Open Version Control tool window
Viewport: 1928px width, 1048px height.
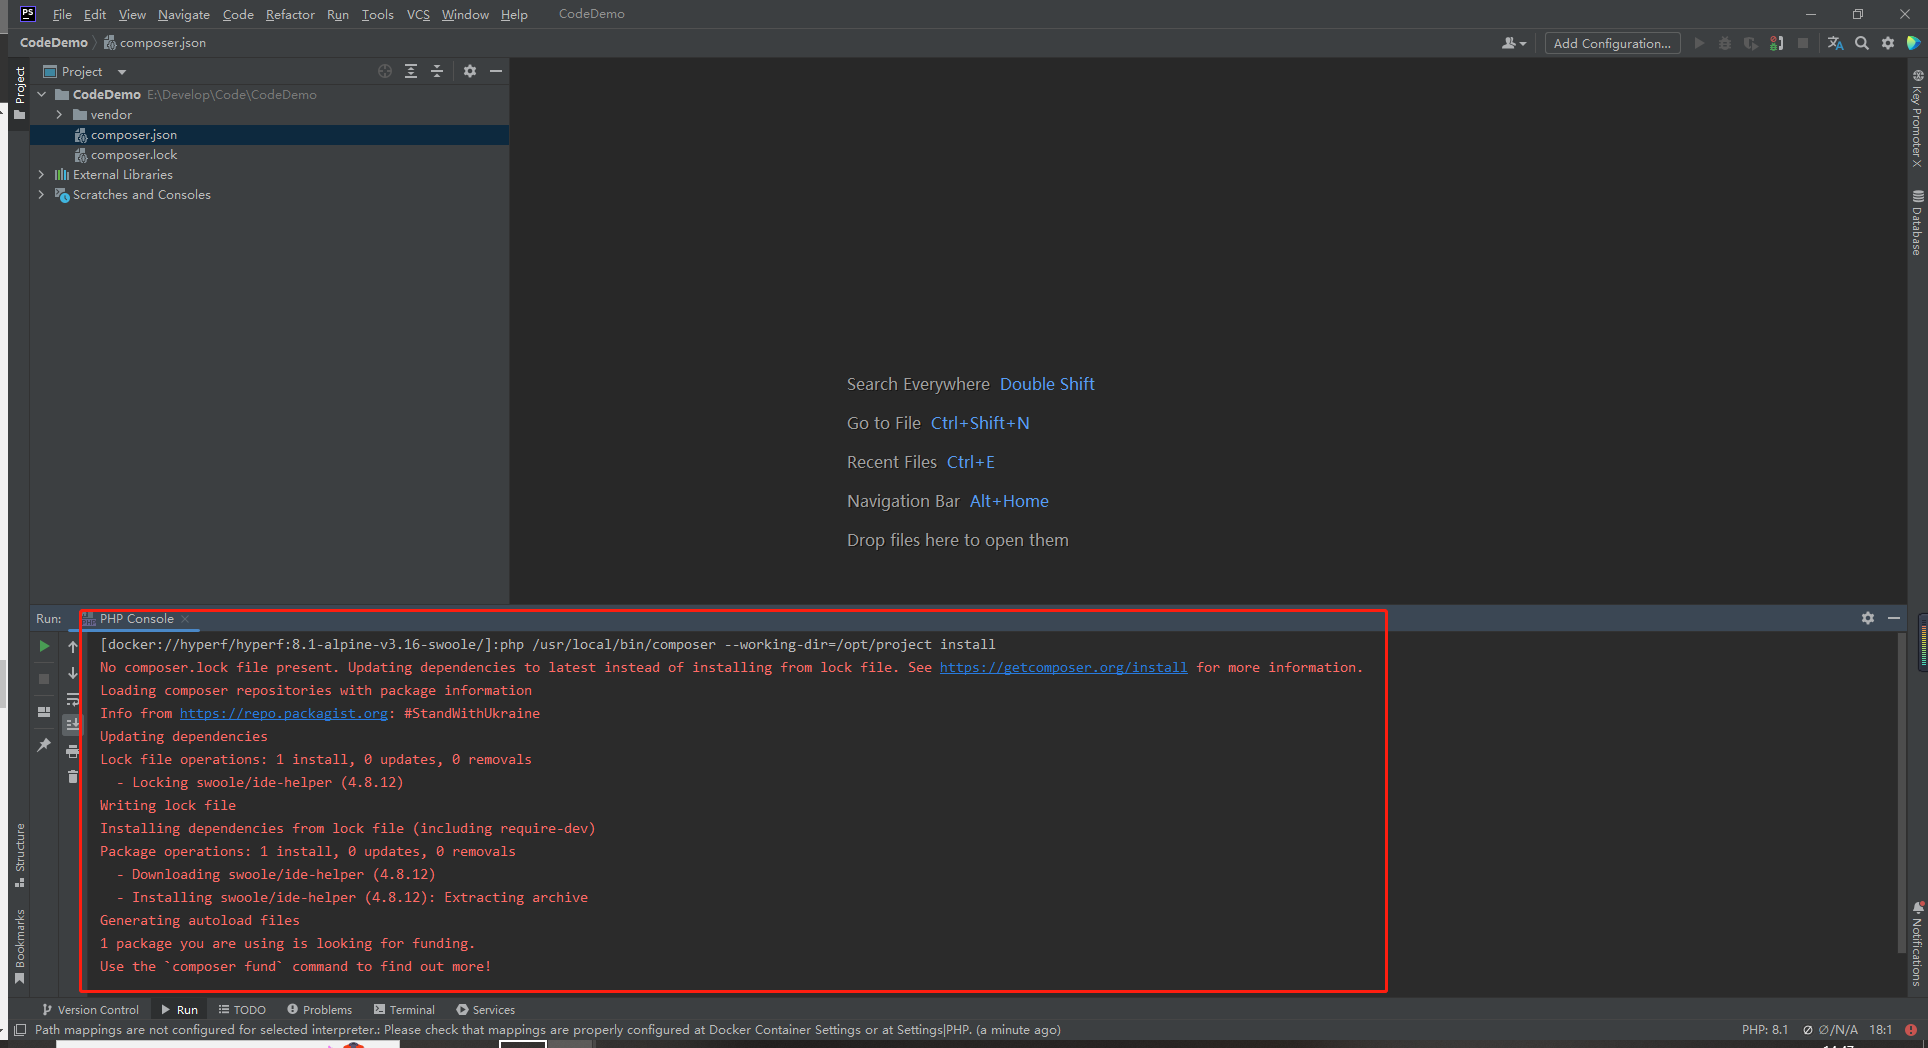90,1009
